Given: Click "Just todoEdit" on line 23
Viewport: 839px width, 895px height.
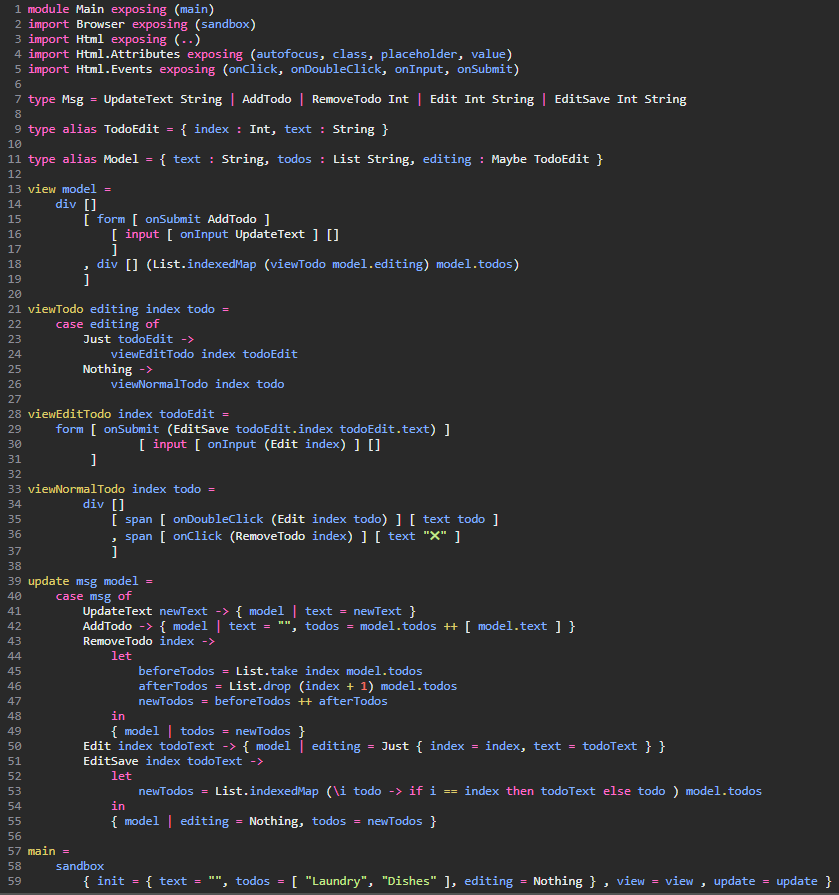Looking at the screenshot, I should (x=128, y=339).
